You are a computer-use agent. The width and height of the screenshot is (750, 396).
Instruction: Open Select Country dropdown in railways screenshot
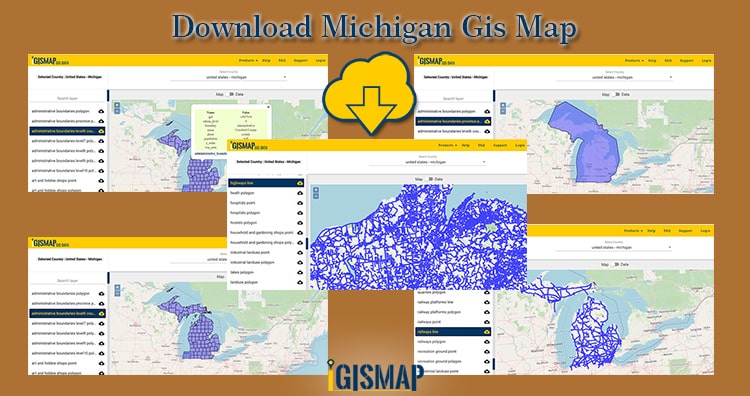coord(613,247)
